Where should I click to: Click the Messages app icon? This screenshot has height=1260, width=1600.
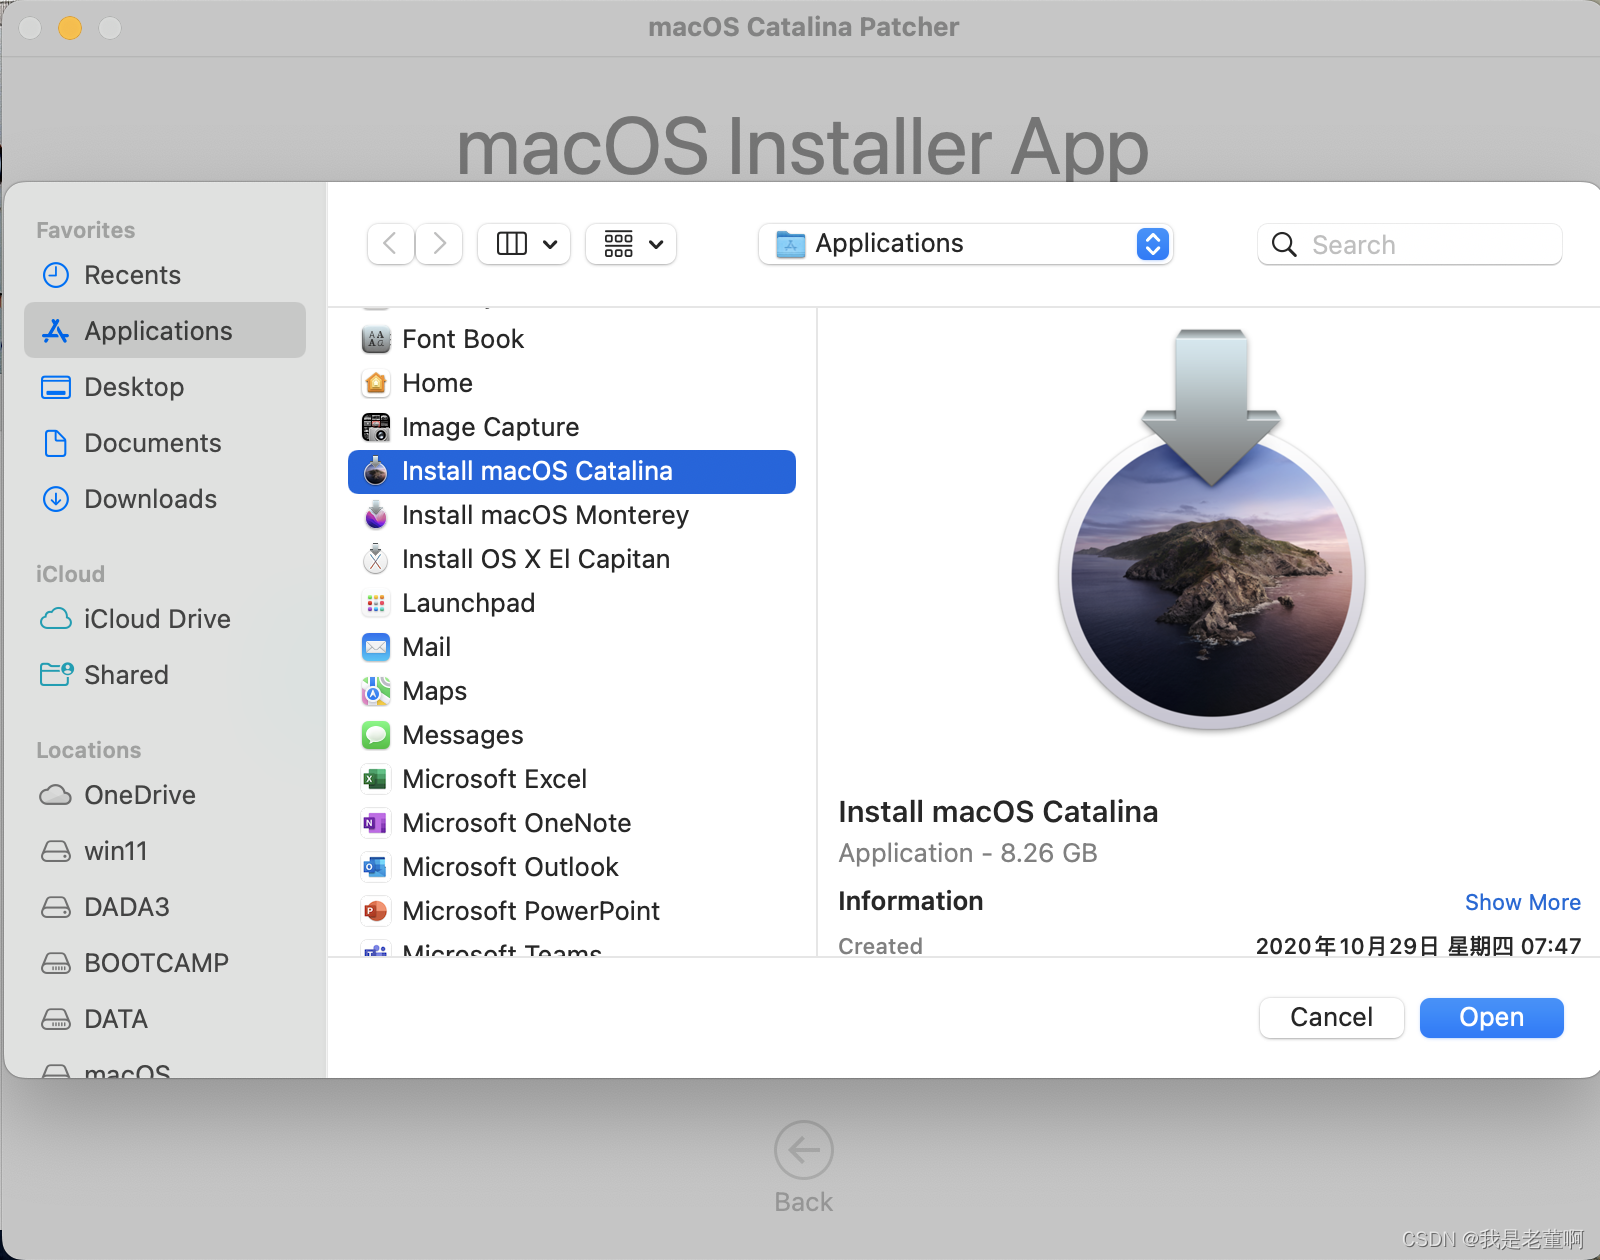376,735
